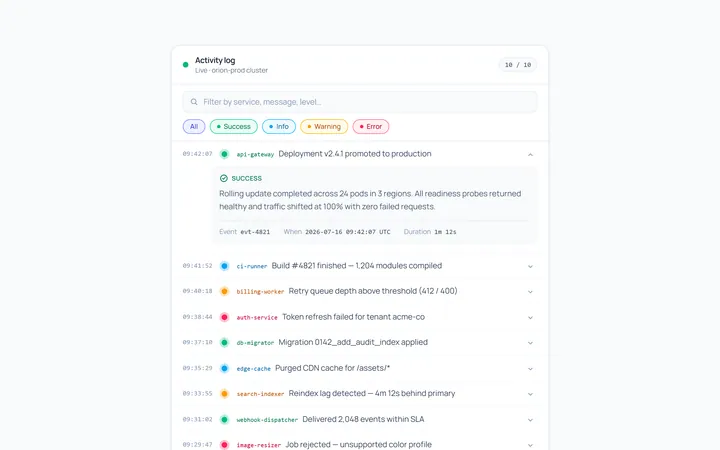Click the Activity log title
Screen dimensions: 720x450
[215, 60]
